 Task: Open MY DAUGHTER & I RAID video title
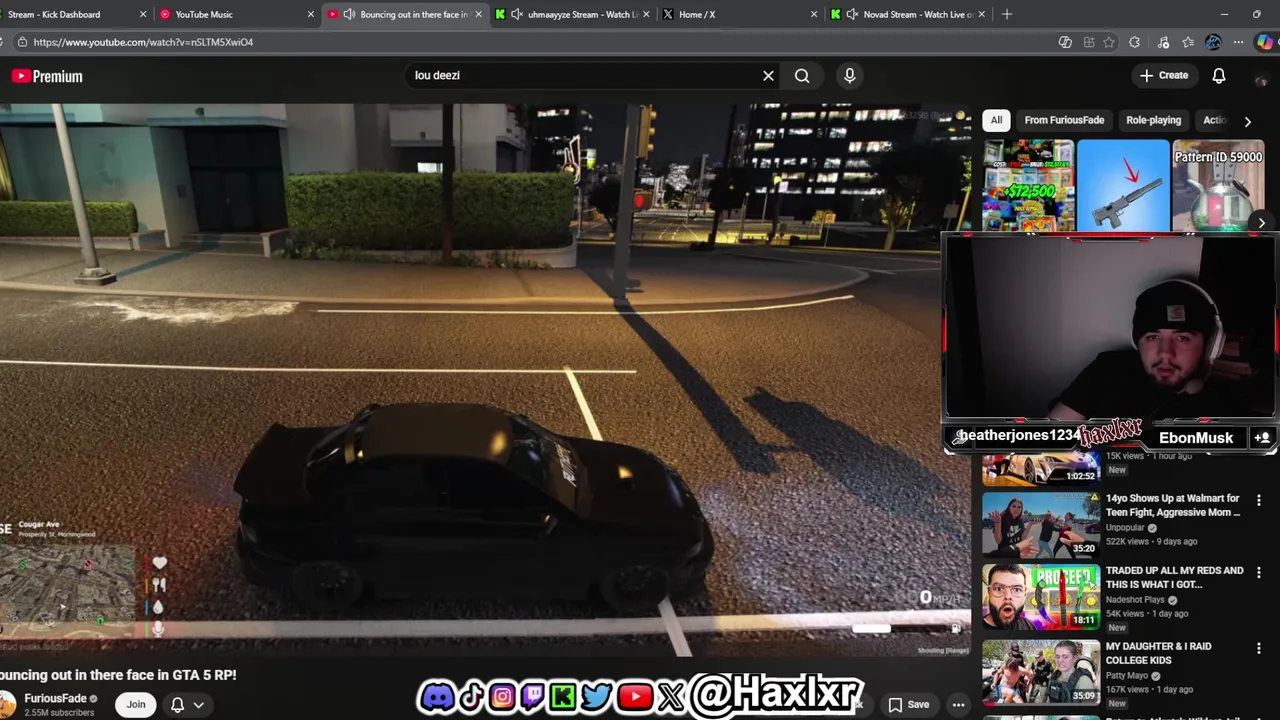1158,653
